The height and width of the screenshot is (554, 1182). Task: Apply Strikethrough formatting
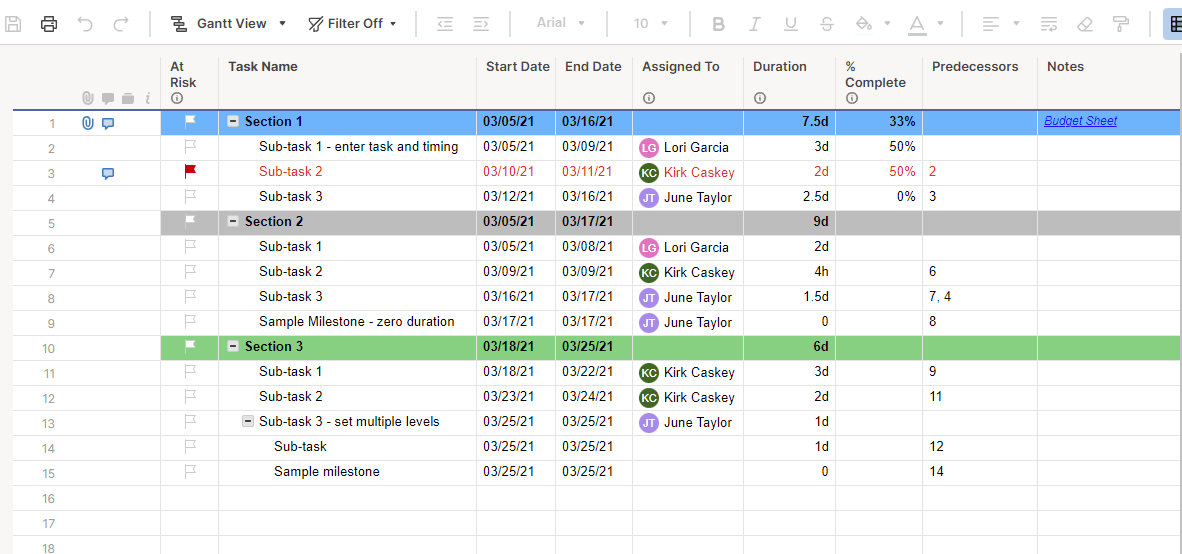click(x=826, y=24)
